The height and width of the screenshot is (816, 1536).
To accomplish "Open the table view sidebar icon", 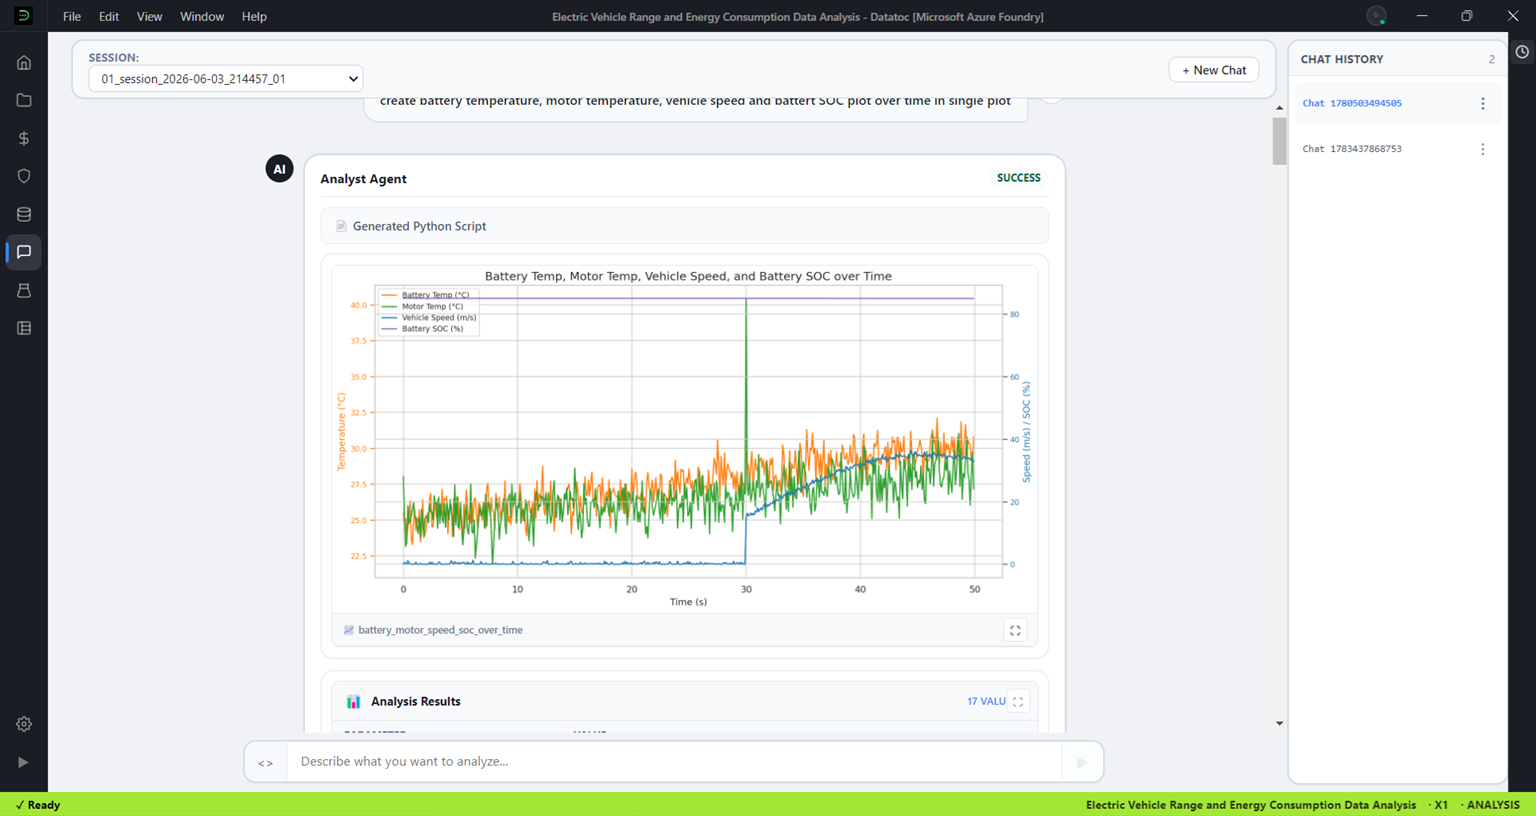I will (24, 328).
